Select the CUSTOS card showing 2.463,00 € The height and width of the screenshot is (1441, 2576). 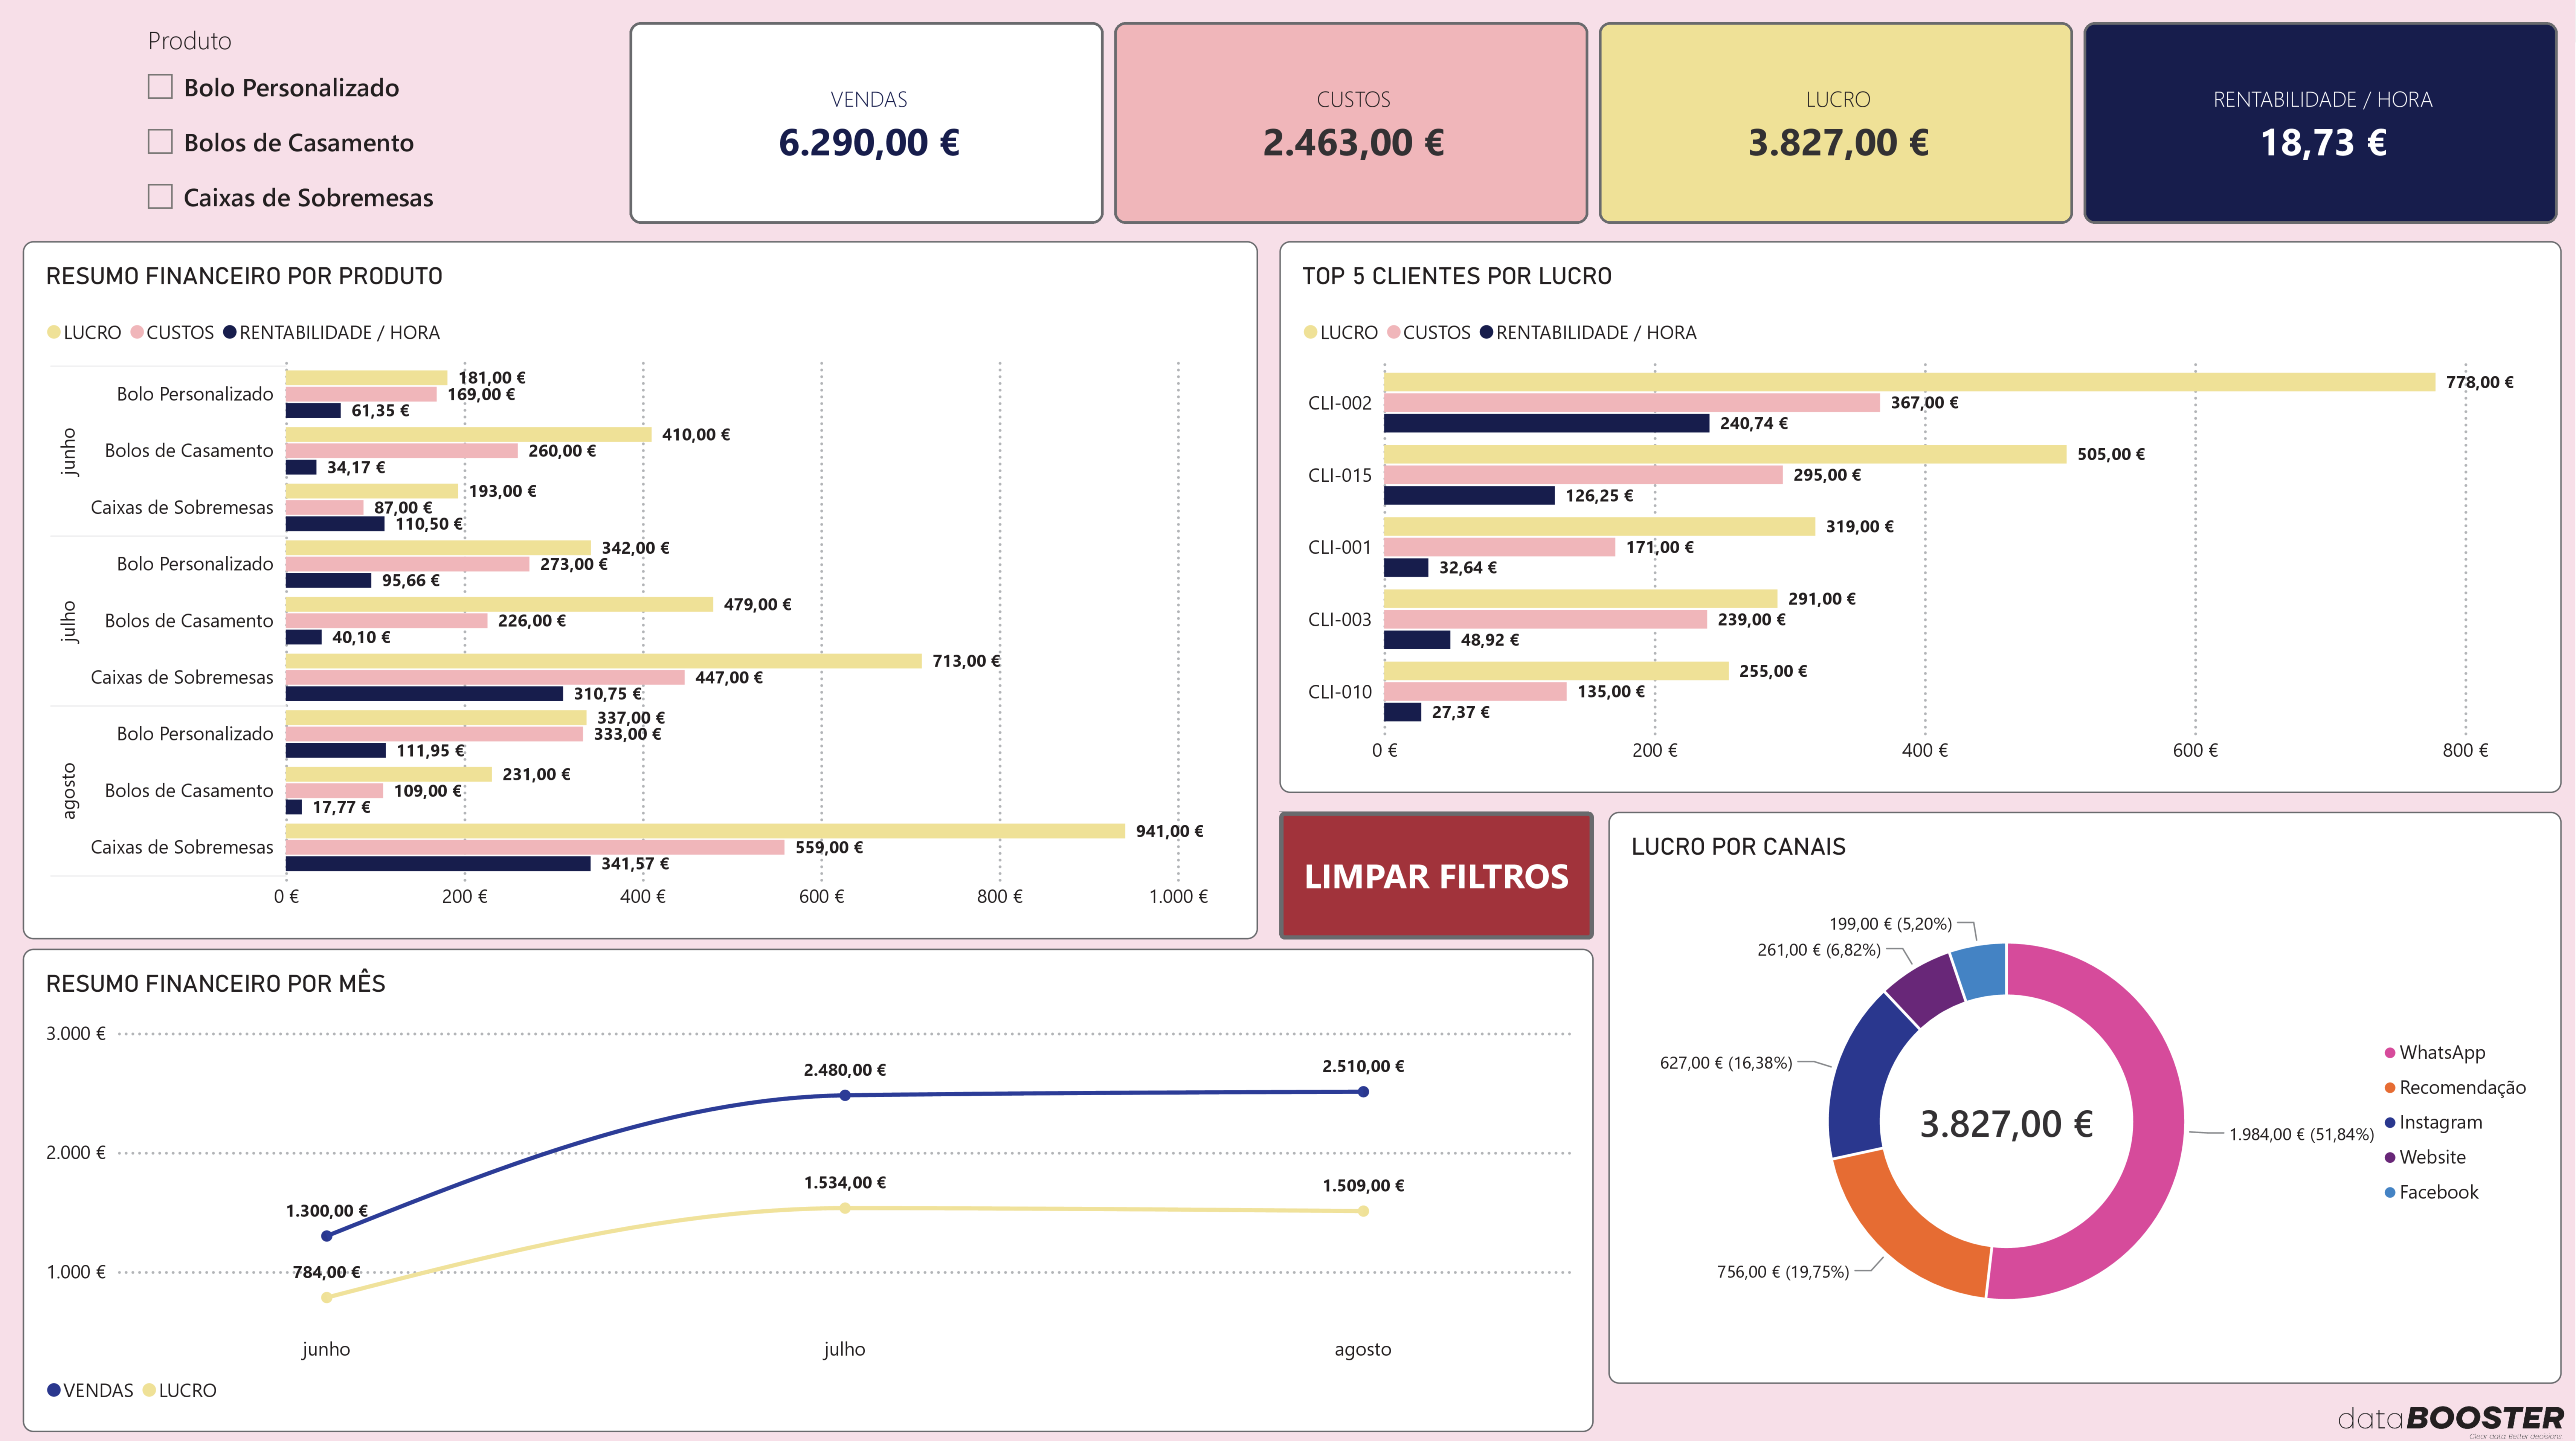tap(1351, 123)
